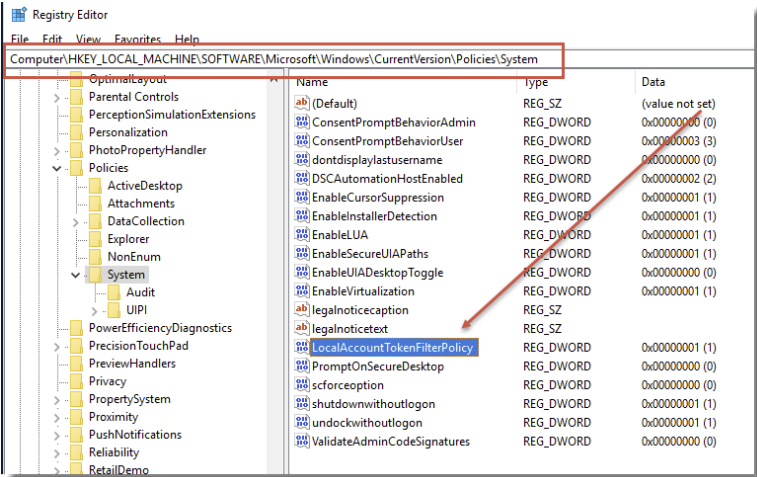757x477 pixels.
Task: Select the shutdownwithoutlogon value name
Action: click(x=373, y=404)
